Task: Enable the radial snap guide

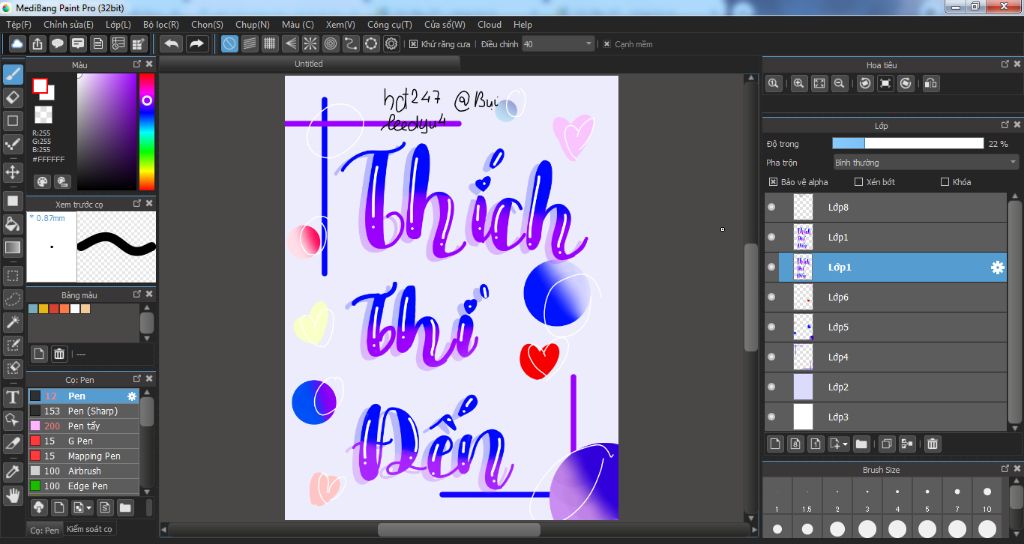Action: coord(310,44)
